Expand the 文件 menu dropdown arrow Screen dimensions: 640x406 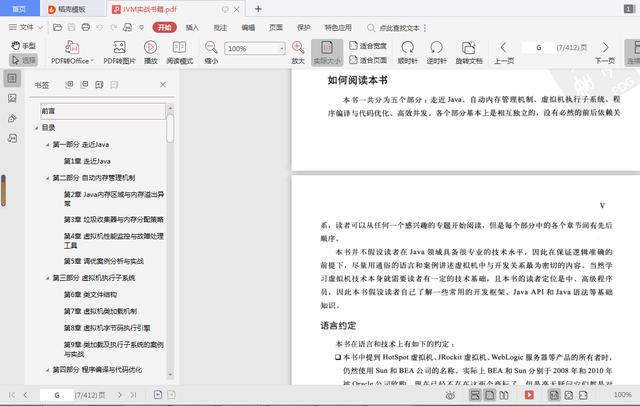[40, 27]
